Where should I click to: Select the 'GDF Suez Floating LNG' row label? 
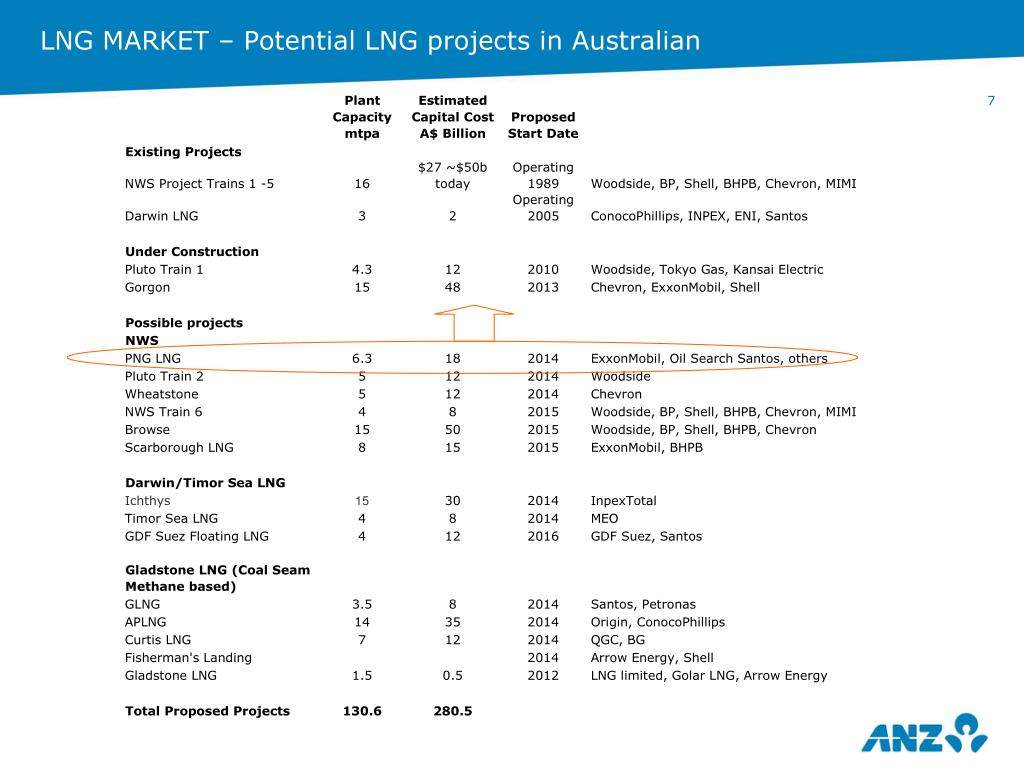point(197,536)
